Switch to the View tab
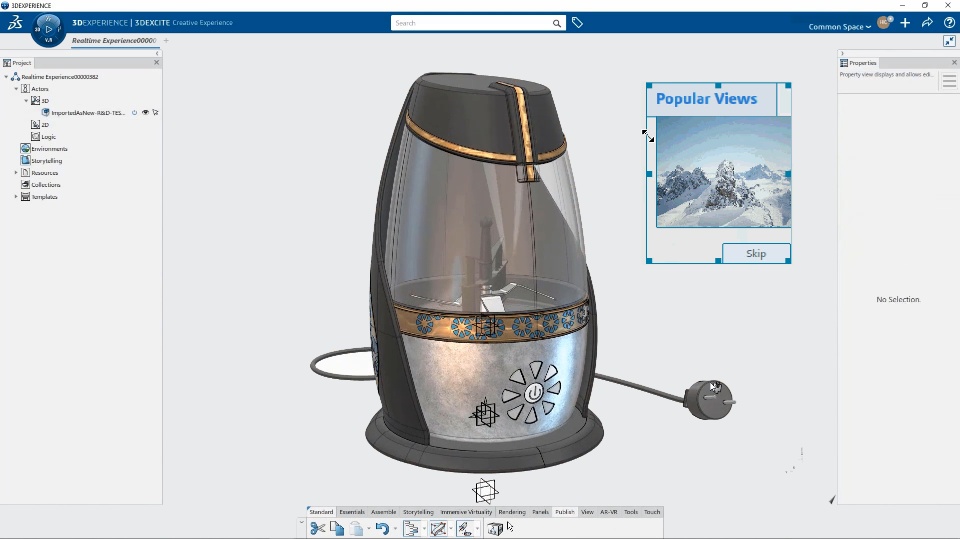This screenshot has height=539, width=960. tap(587, 512)
